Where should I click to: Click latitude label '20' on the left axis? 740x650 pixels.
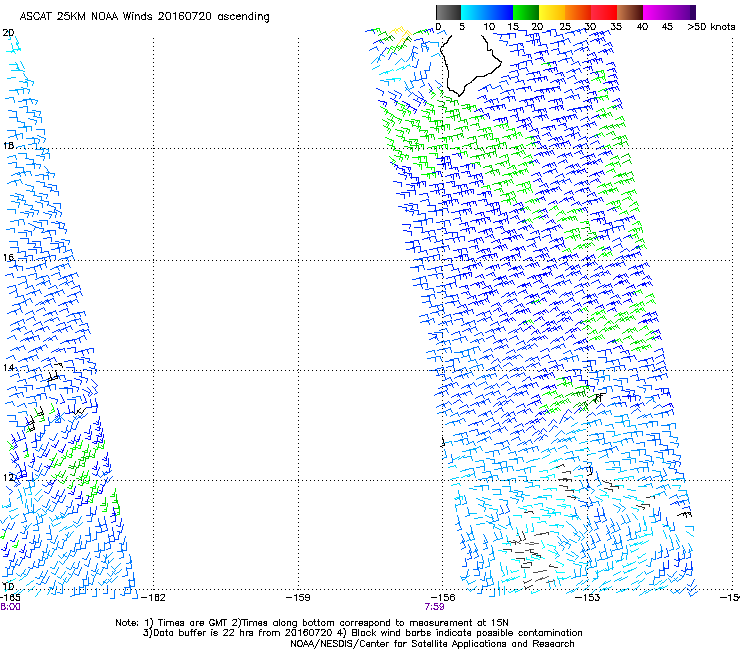(x=8, y=33)
